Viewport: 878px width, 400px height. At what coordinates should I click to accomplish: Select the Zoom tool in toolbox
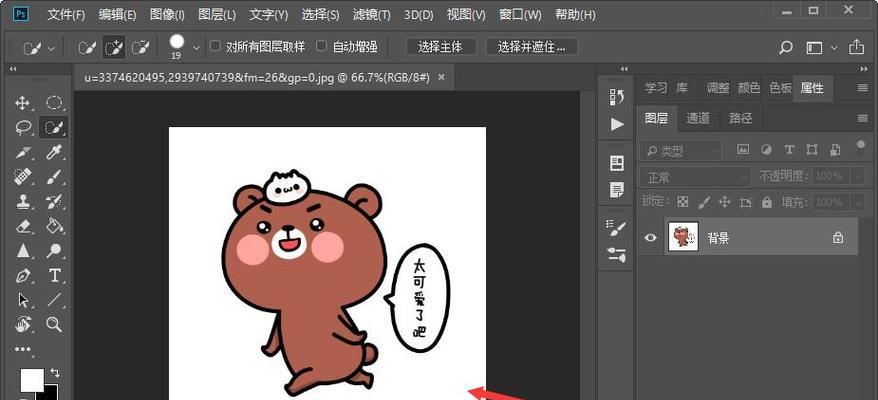(x=54, y=324)
